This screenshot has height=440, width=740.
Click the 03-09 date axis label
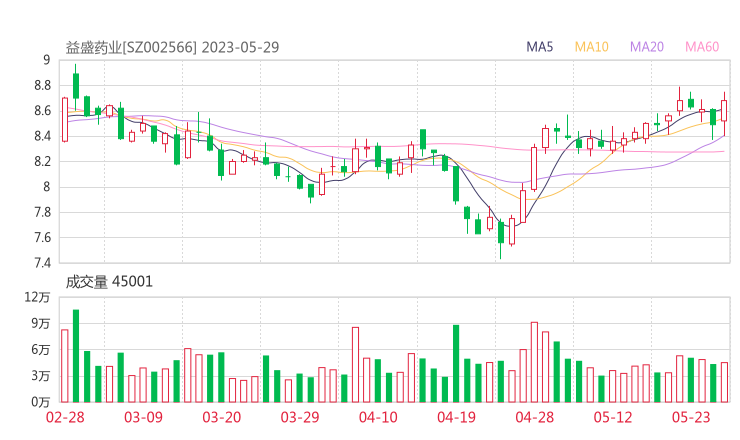tap(143, 417)
